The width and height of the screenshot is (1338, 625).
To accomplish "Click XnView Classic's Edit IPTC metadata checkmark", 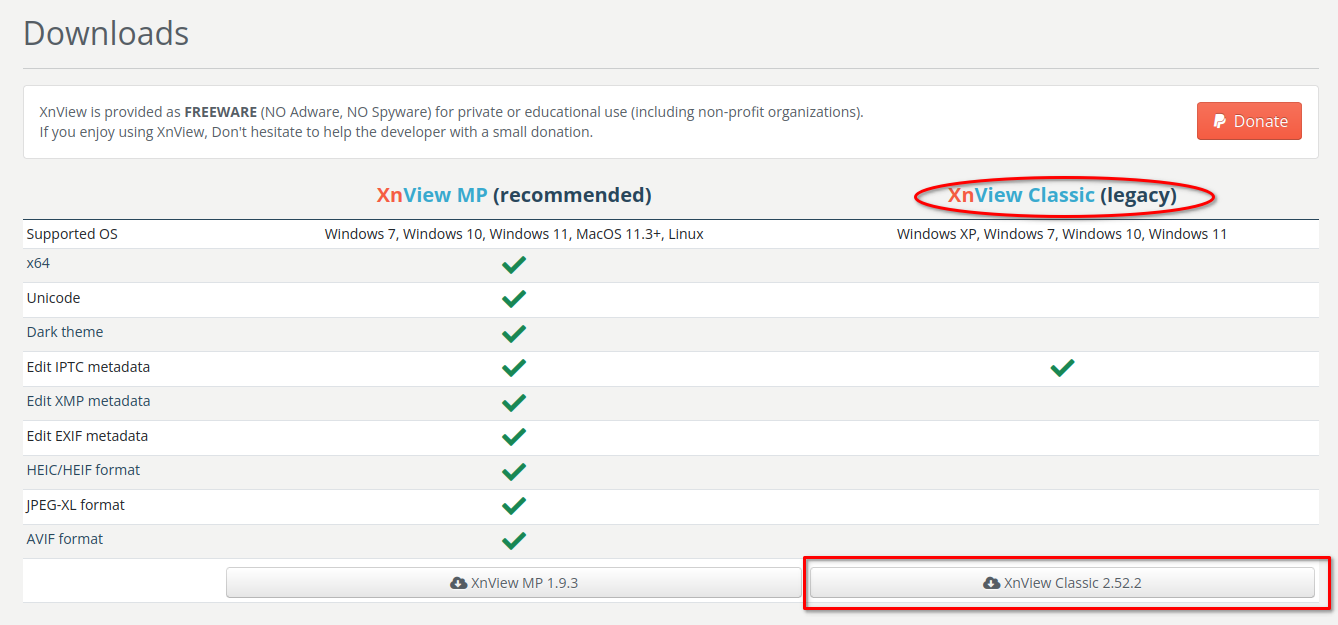I will tap(1062, 368).
